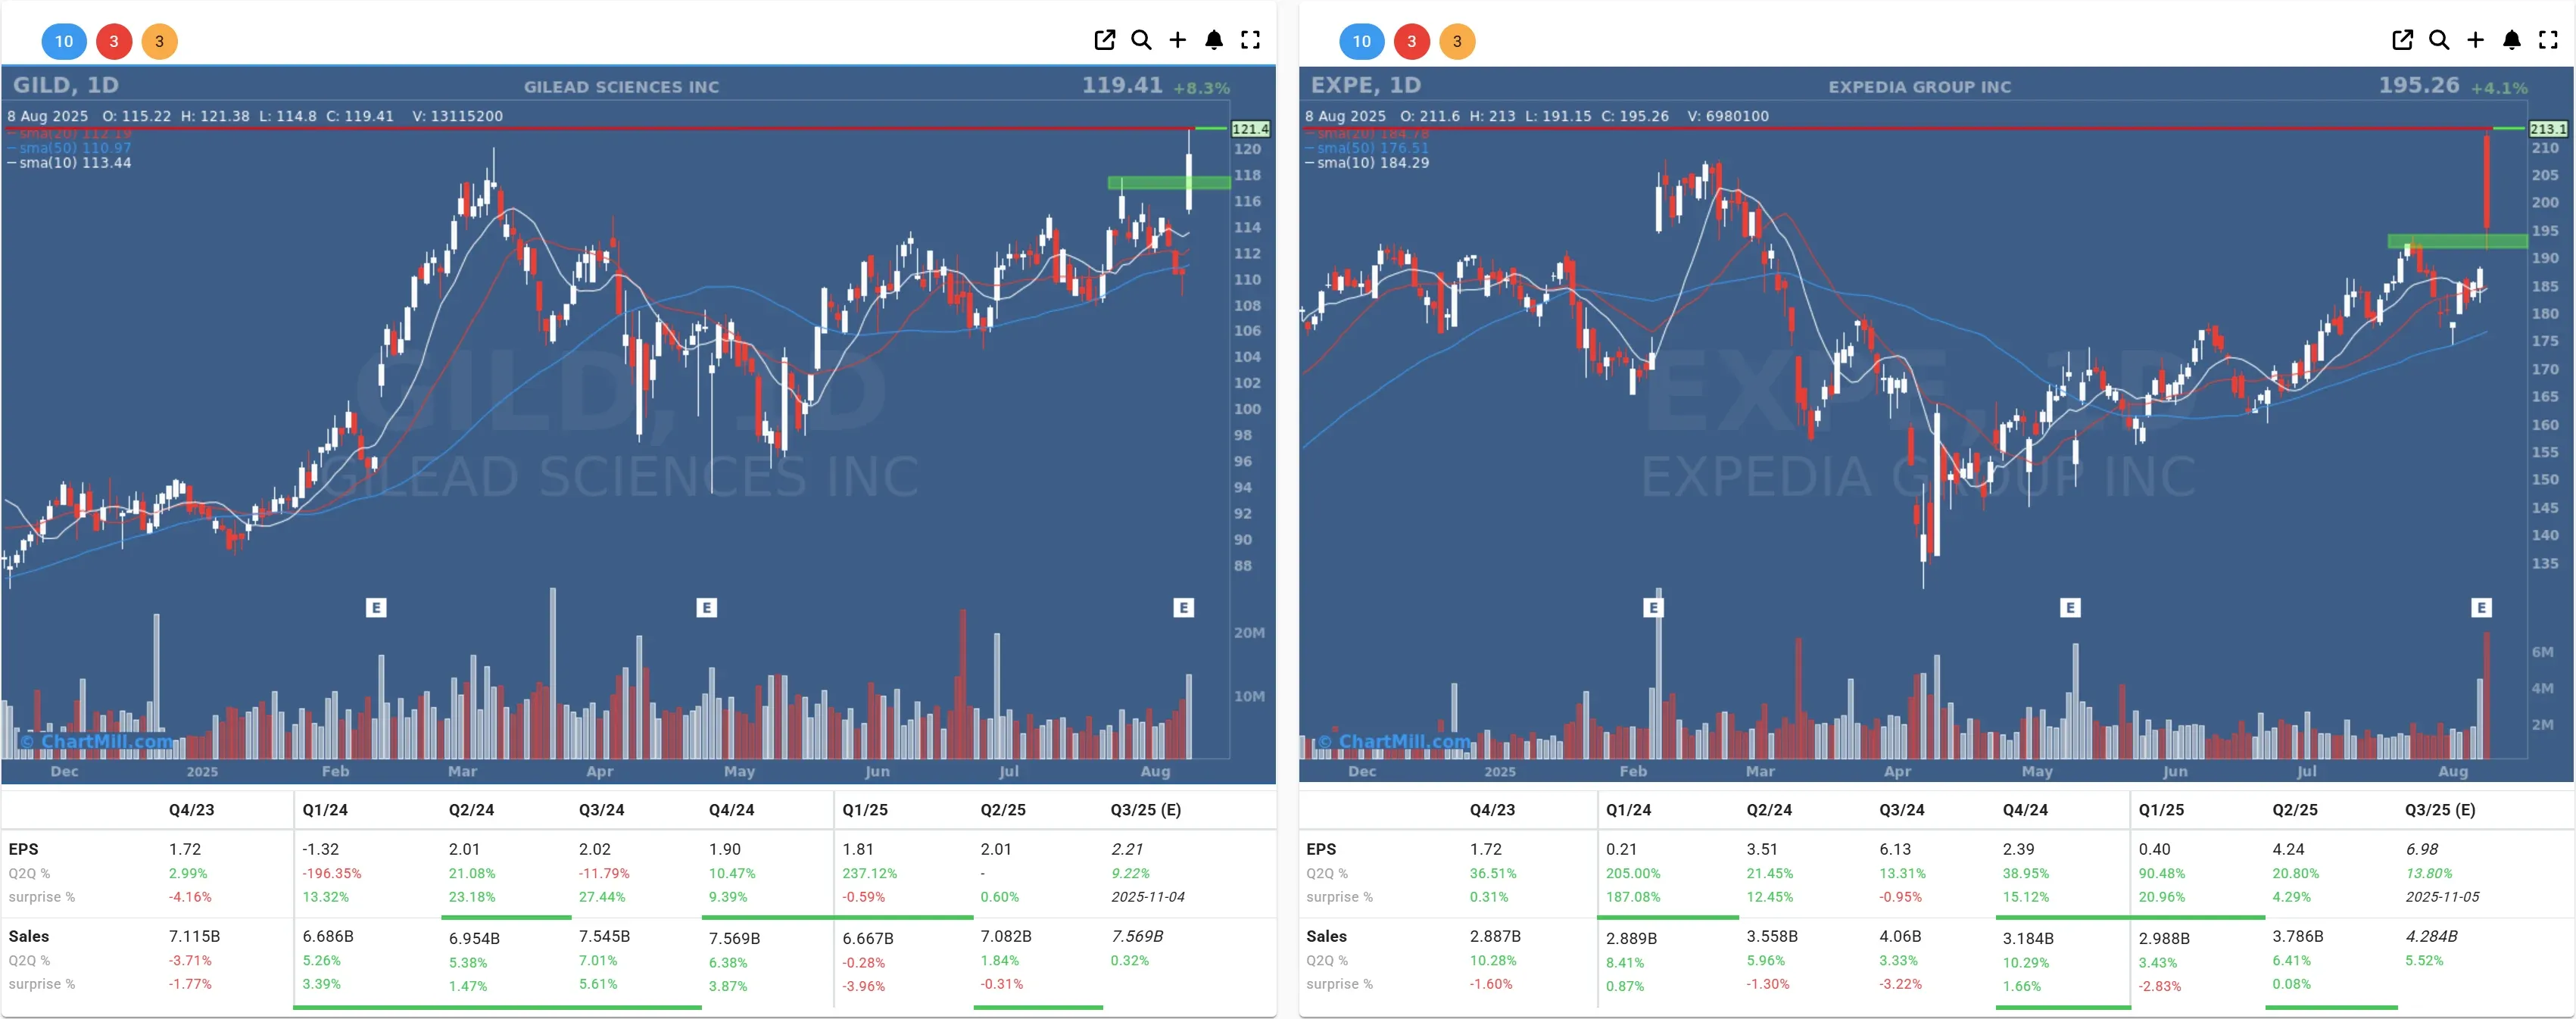2576x1019 pixels.
Task: Click GILD sales value 7.082B
Action: click(1006, 936)
